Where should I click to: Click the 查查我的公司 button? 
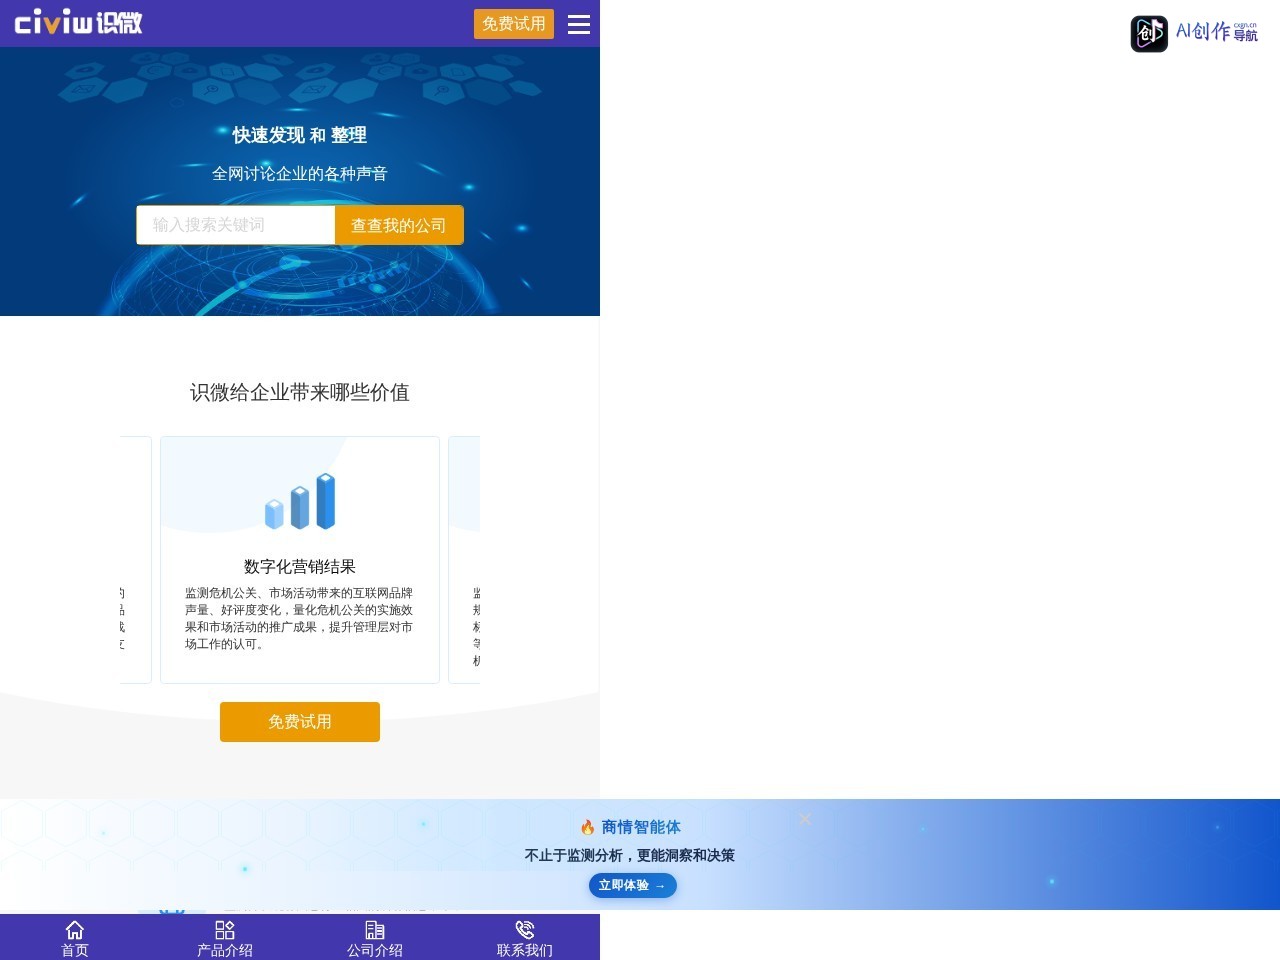point(399,225)
